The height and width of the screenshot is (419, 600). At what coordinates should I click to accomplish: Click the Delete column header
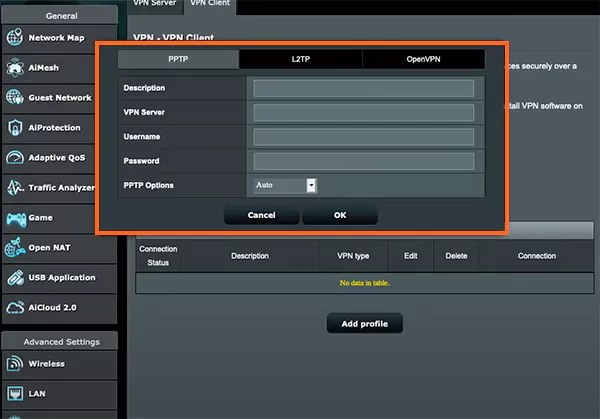point(456,256)
